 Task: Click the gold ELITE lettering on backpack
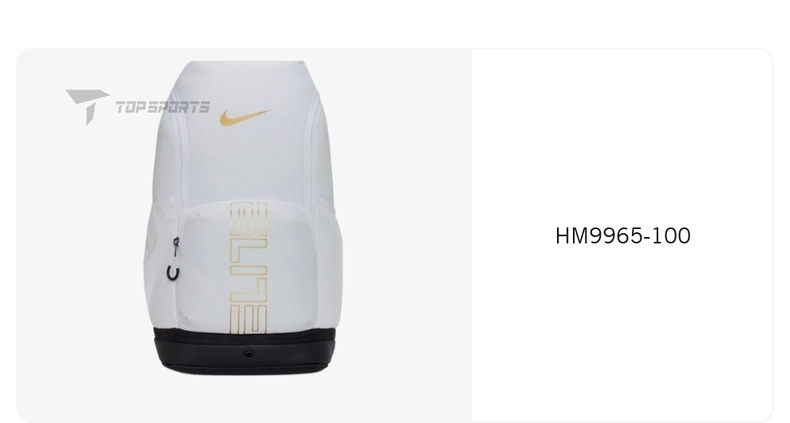tap(248, 268)
